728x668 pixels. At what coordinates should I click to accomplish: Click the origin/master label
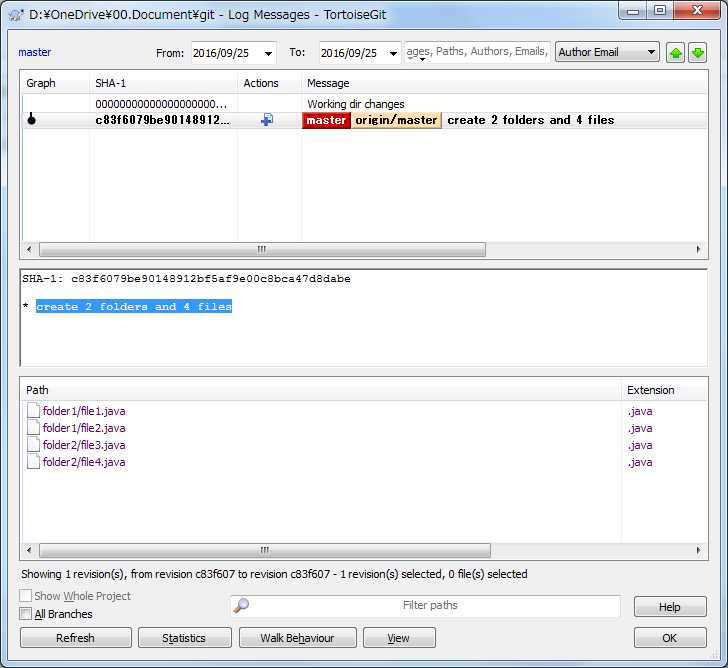(396, 120)
